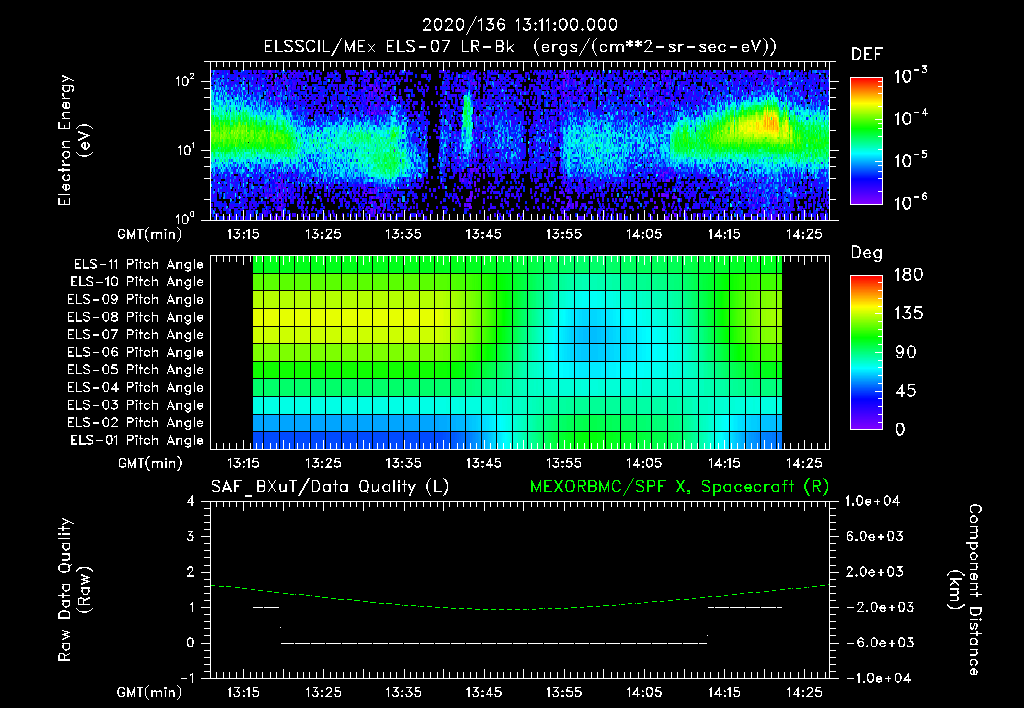1024x708 pixels.
Task: Click the 10^-3 value on DEF scale
Action: [x=910, y=76]
